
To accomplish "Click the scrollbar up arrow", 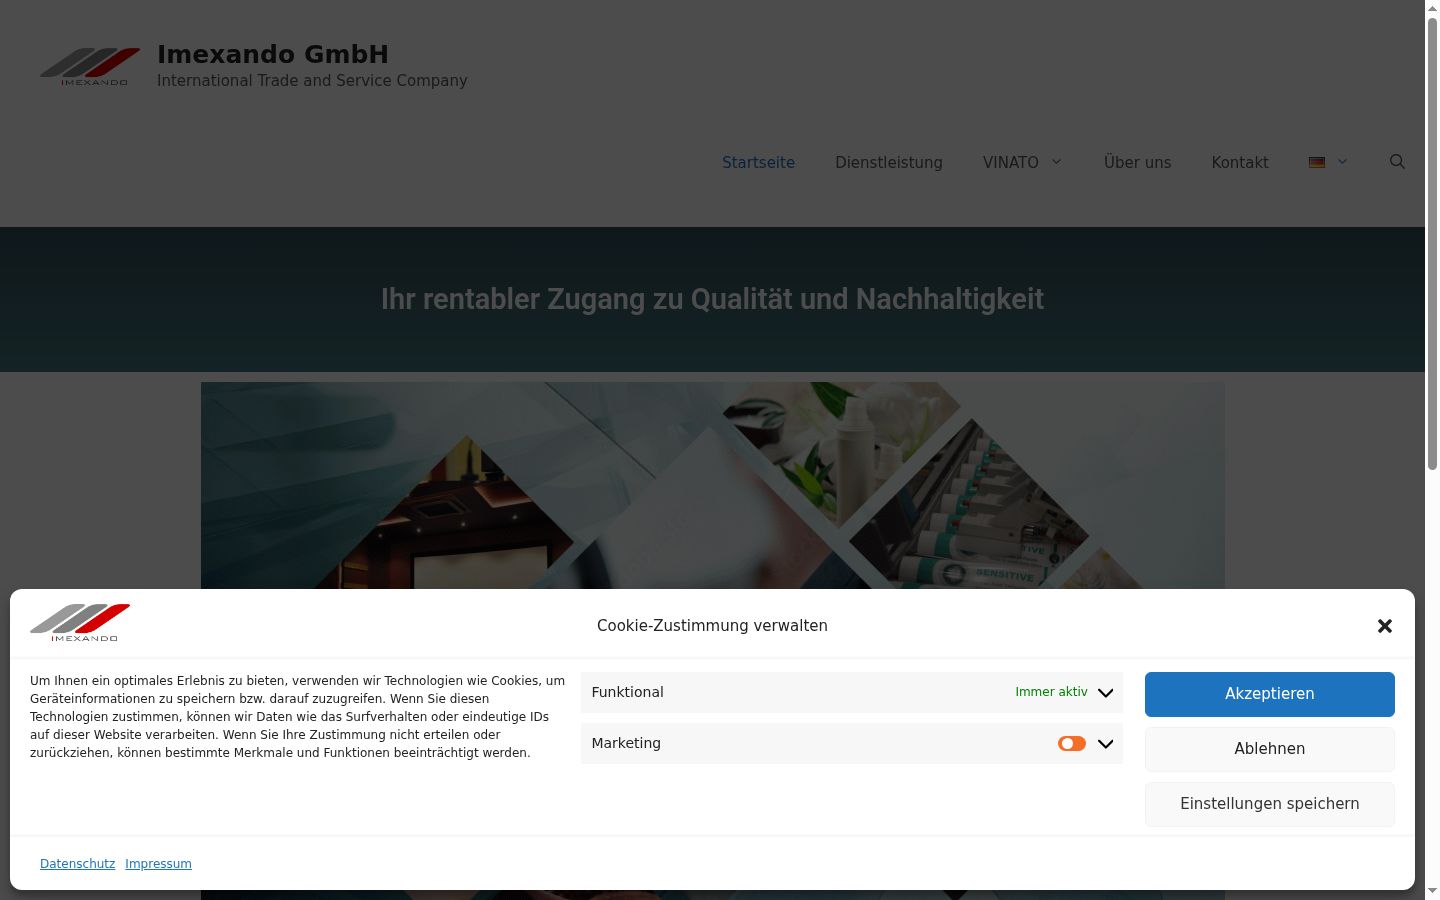I will pos(1432,8).
